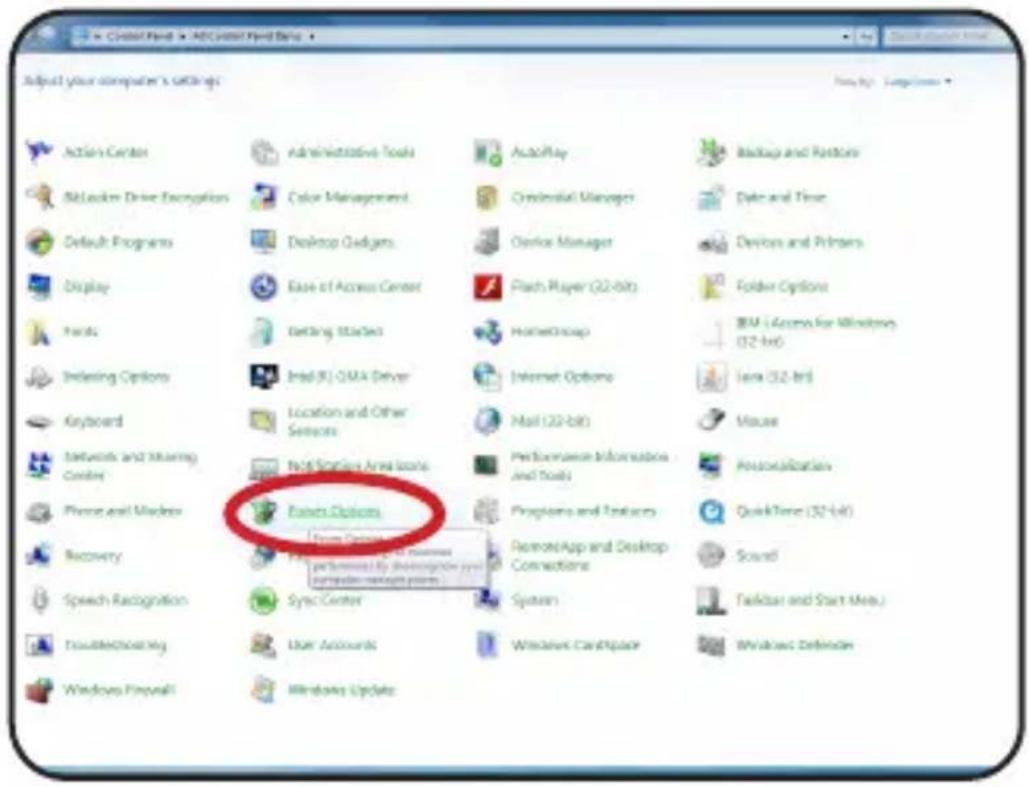Viewport: 1029px width, 787px height.
Task: Open Getting Started icon
Action: coord(264,331)
